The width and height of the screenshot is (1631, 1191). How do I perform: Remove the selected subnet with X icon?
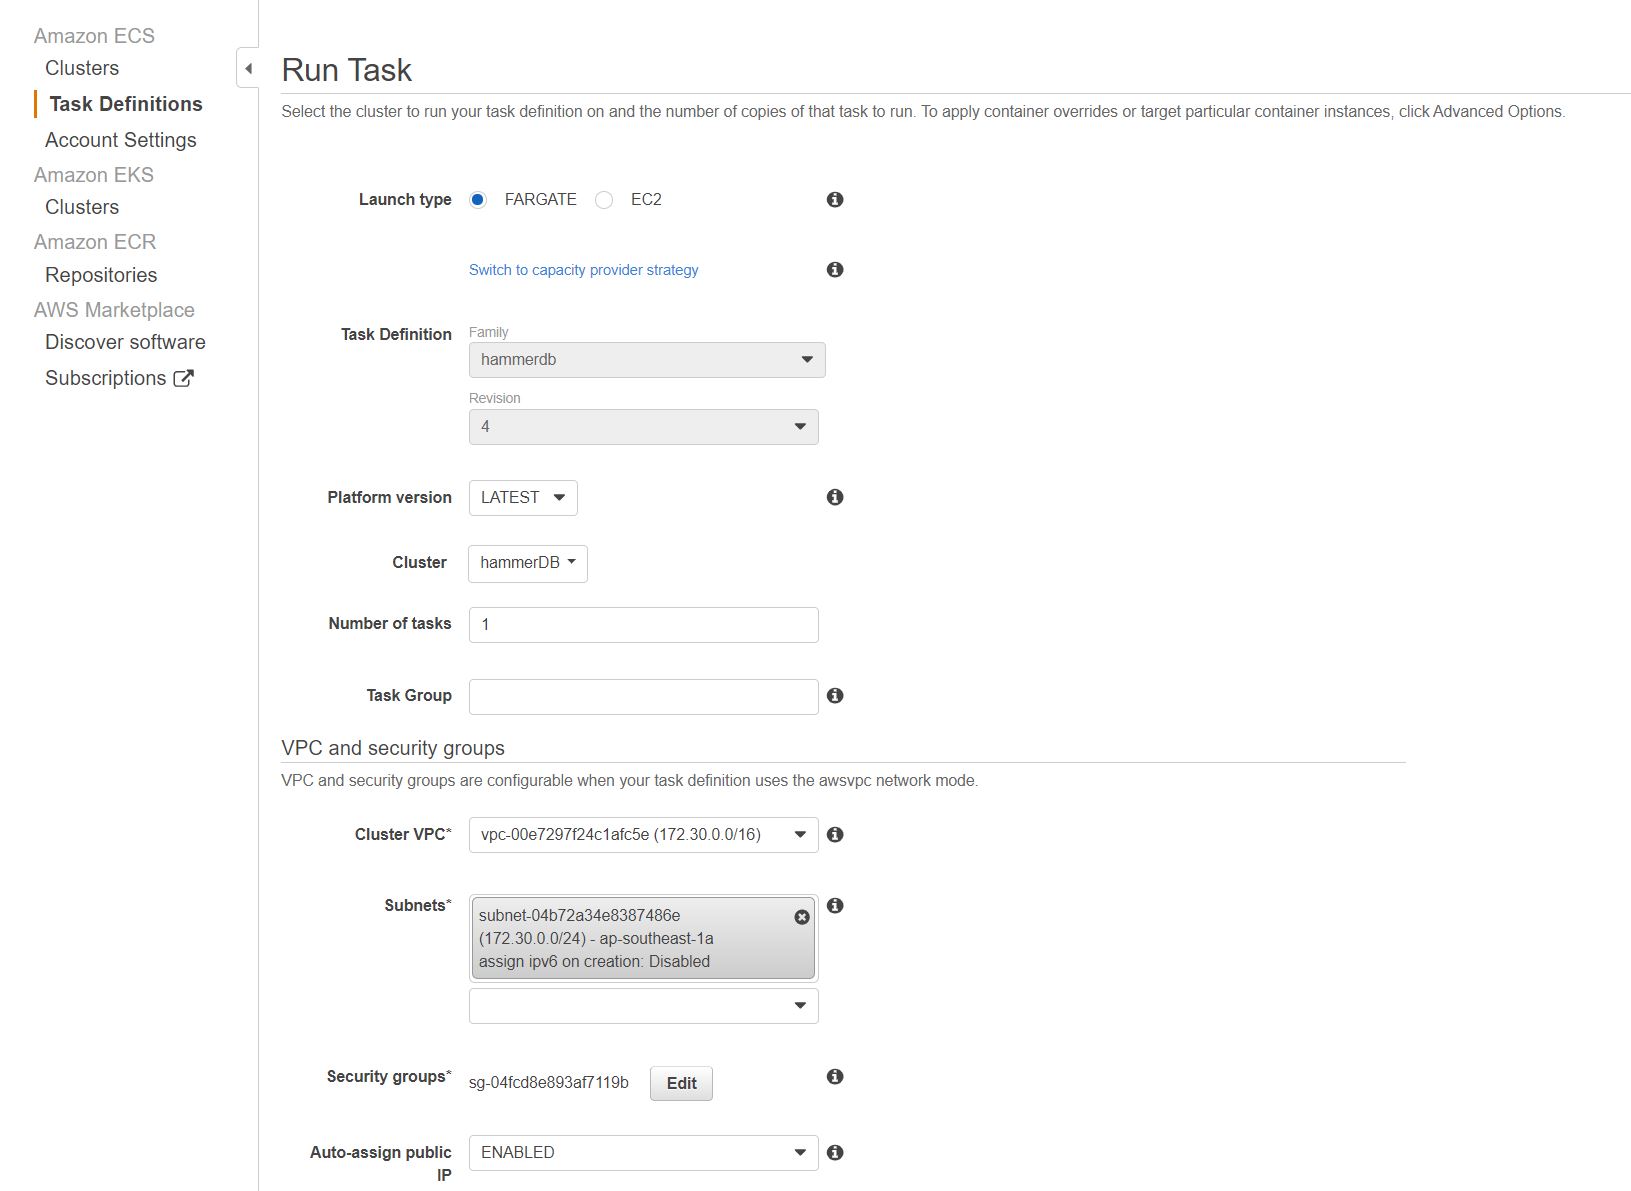click(802, 917)
